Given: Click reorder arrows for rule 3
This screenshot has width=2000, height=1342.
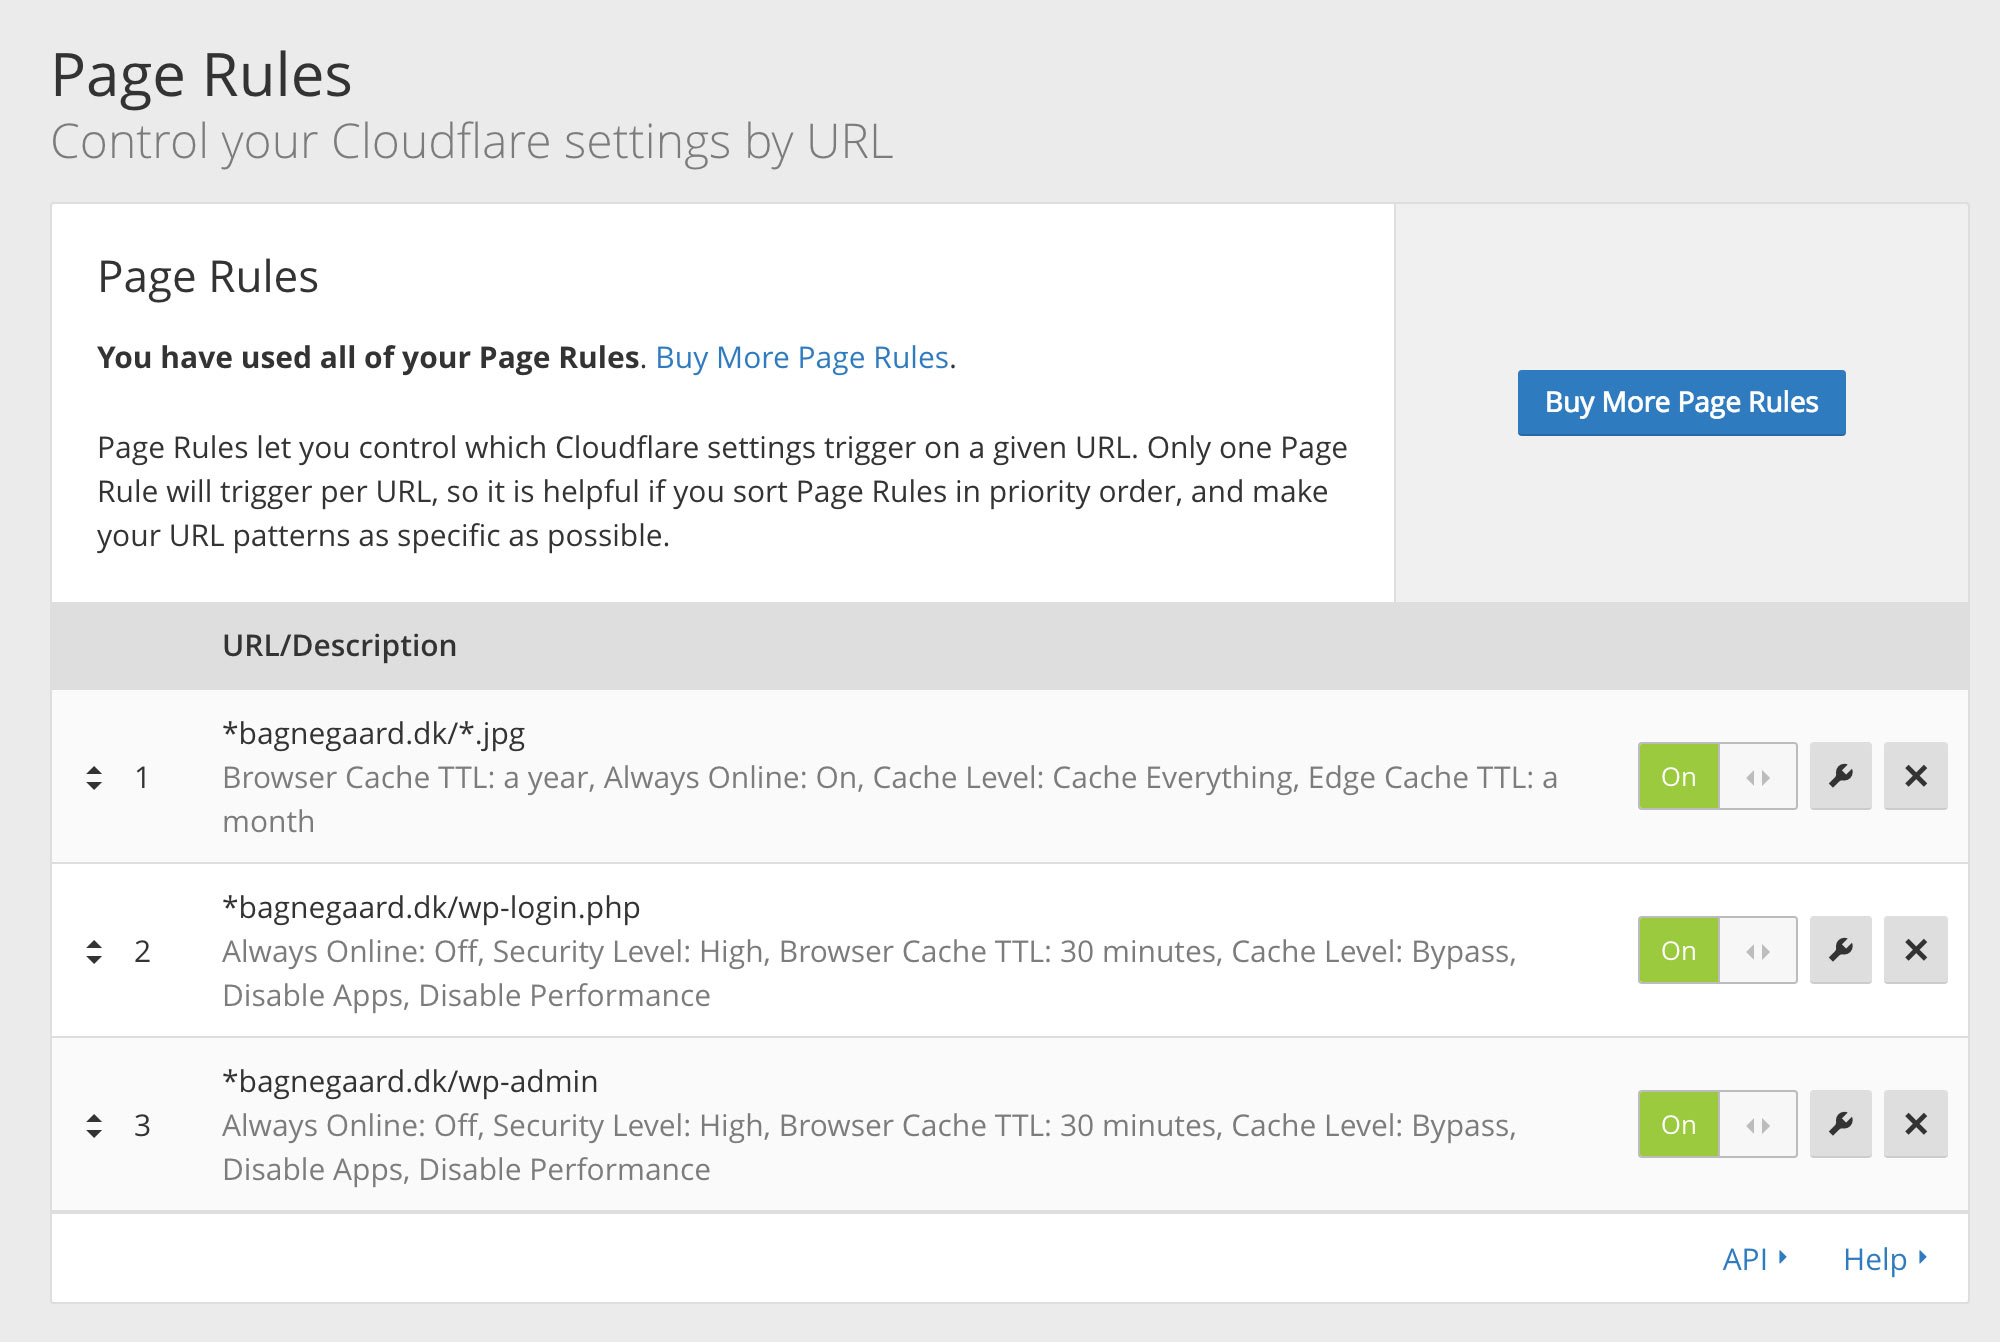Looking at the screenshot, I should point(94,1125).
